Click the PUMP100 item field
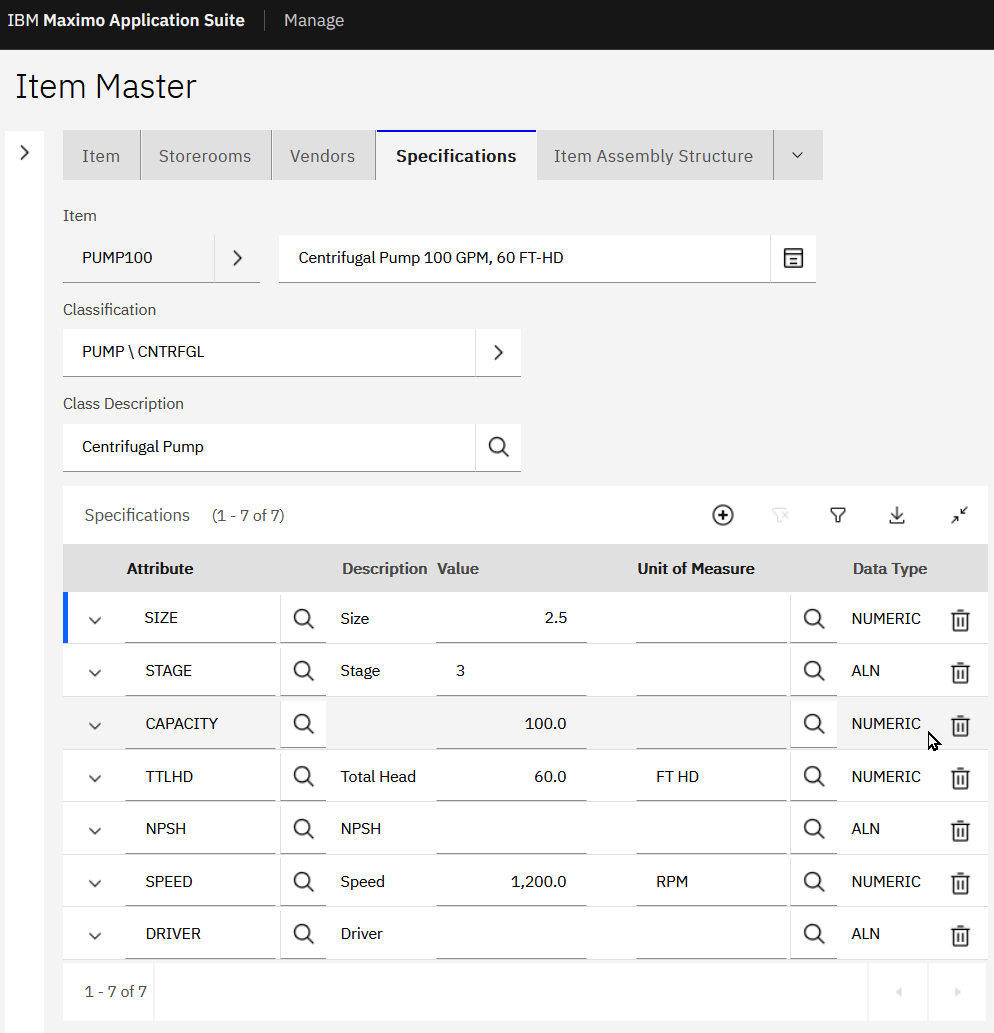 coord(138,258)
